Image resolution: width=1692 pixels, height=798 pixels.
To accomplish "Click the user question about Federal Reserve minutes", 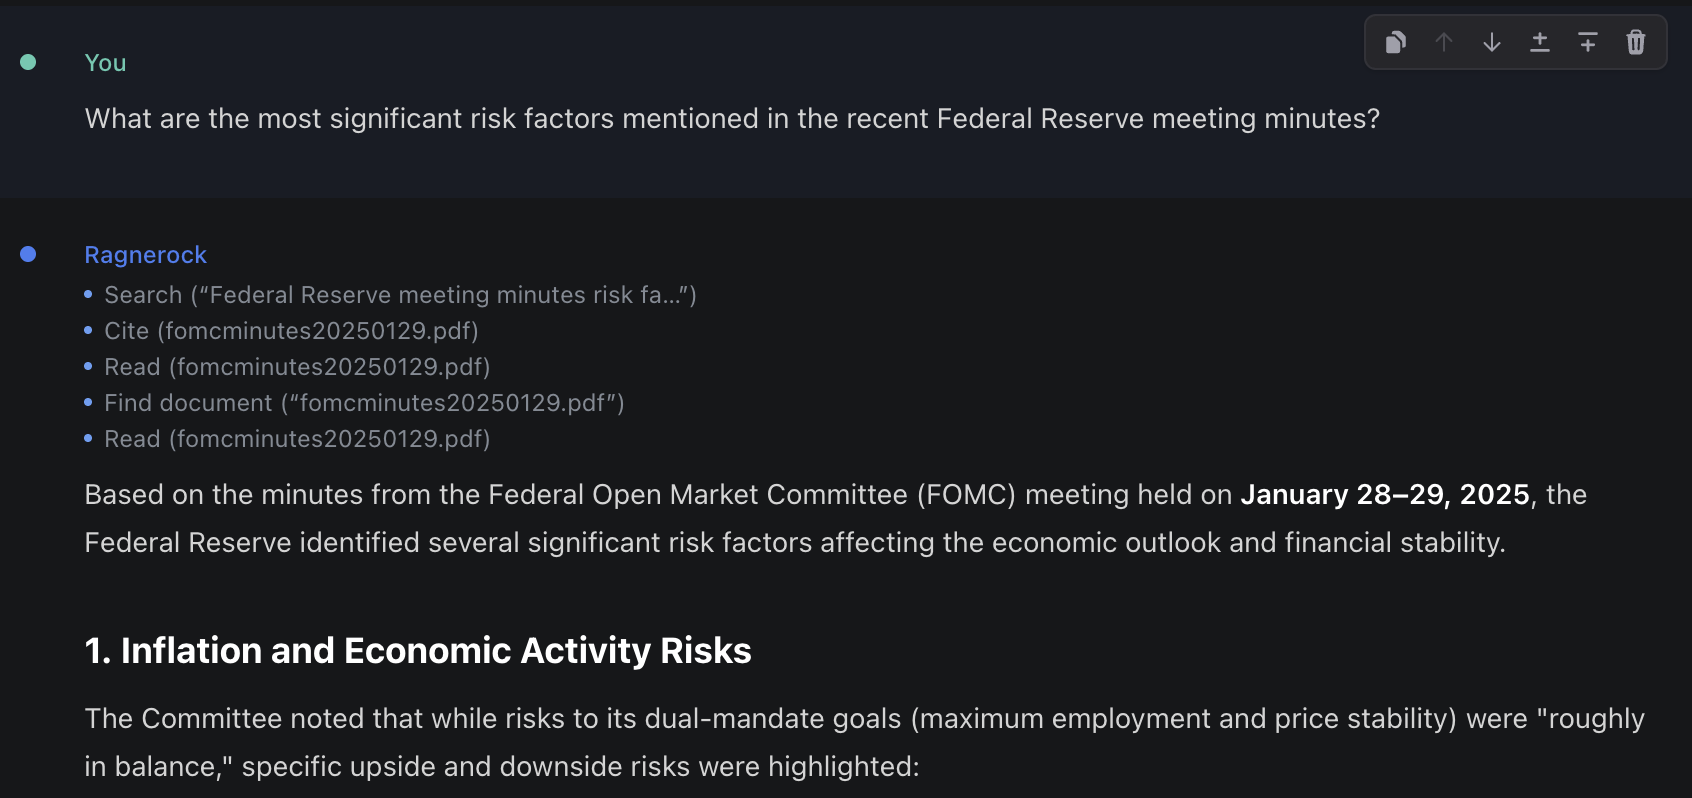I will [732, 119].
